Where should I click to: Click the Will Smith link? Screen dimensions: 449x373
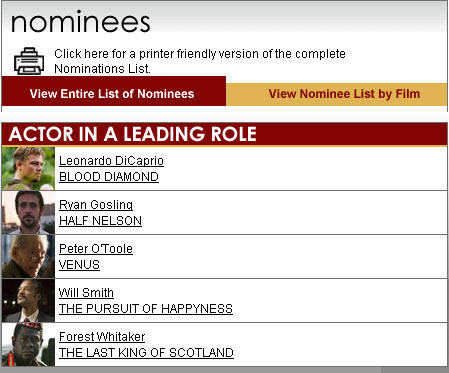86,293
